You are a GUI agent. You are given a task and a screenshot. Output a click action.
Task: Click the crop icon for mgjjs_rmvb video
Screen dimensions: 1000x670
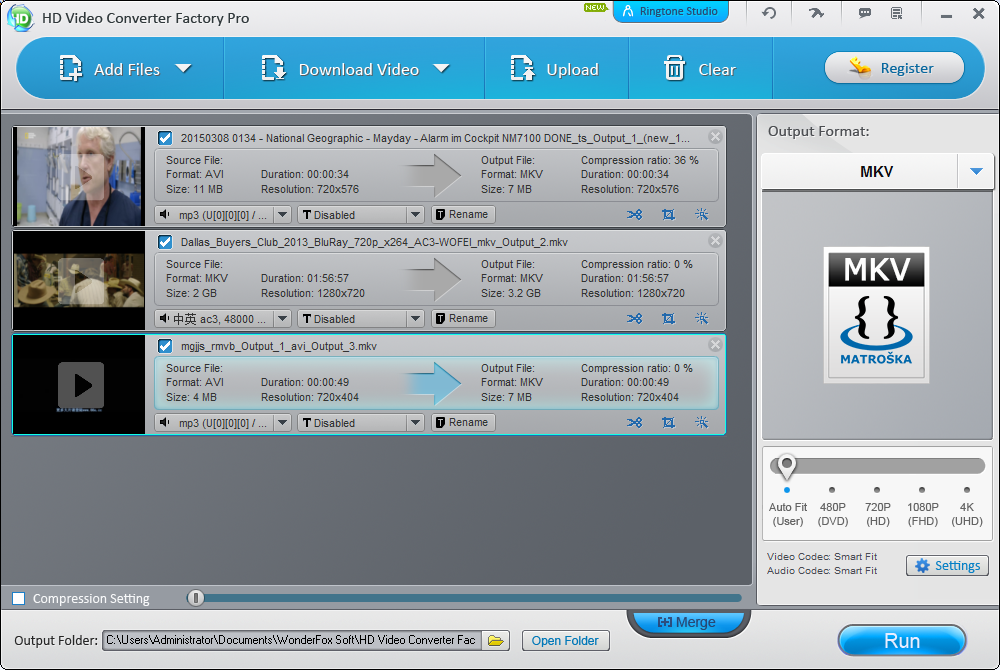pyautogui.click(x=668, y=423)
